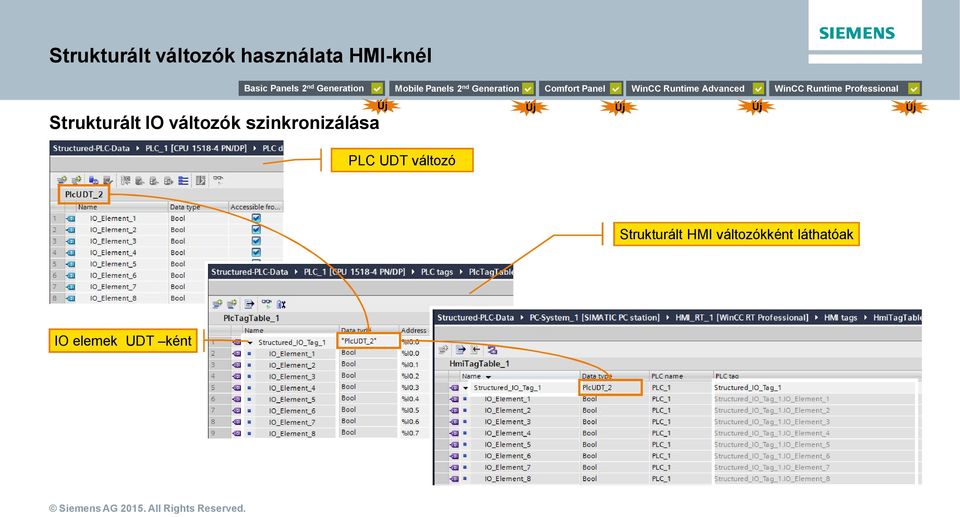The height and width of the screenshot is (517, 960).
Task: Click the tag icon of Structured_IO_Tag_1 in HmiTagTable_1
Action: tap(454, 388)
